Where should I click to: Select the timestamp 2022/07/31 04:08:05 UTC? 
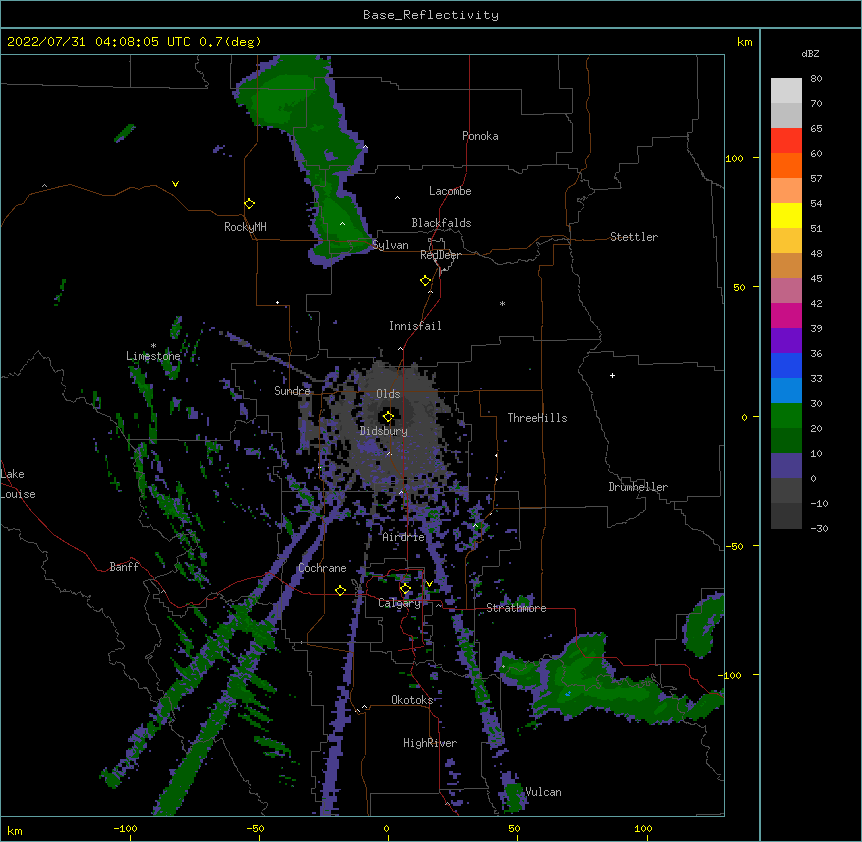98,42
